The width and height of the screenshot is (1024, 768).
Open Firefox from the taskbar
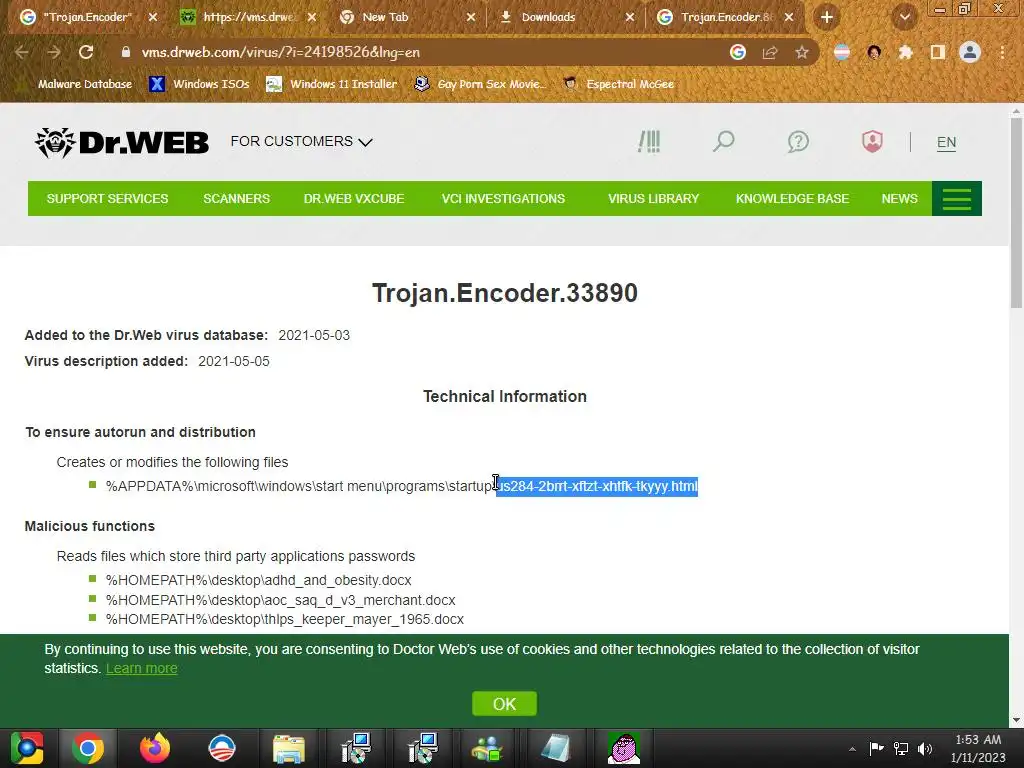point(155,748)
